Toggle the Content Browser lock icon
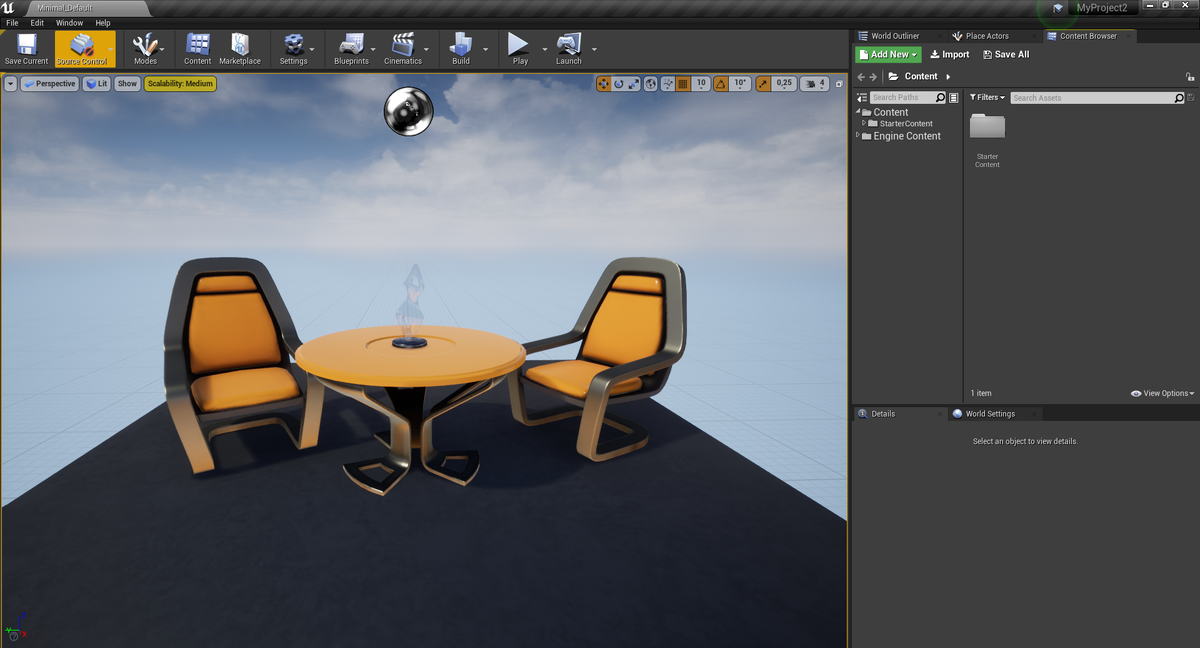The width and height of the screenshot is (1200, 648). coord(1190,76)
